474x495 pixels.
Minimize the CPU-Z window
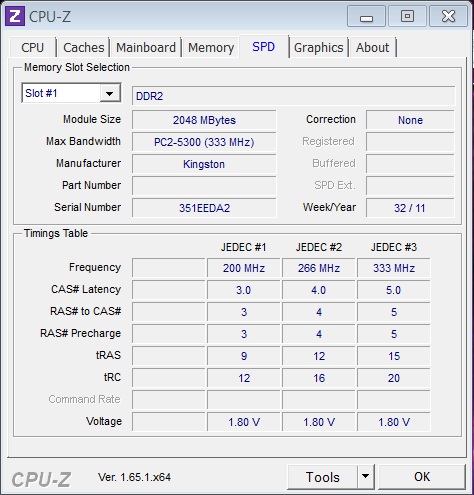click(366, 16)
